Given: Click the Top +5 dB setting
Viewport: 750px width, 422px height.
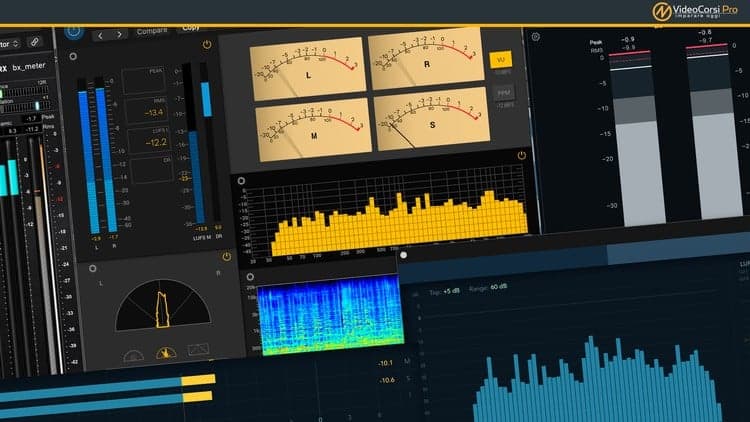Looking at the screenshot, I should (444, 291).
